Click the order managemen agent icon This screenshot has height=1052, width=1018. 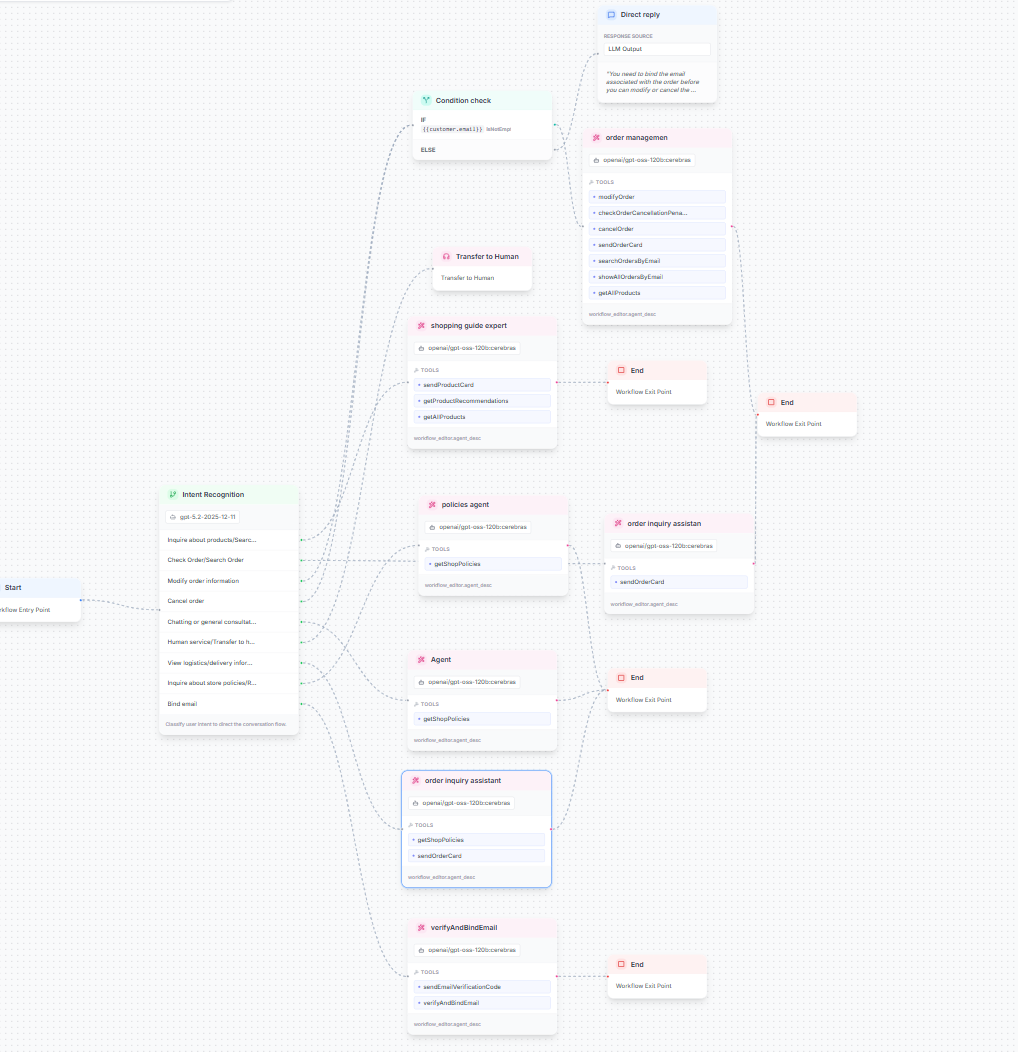596,137
